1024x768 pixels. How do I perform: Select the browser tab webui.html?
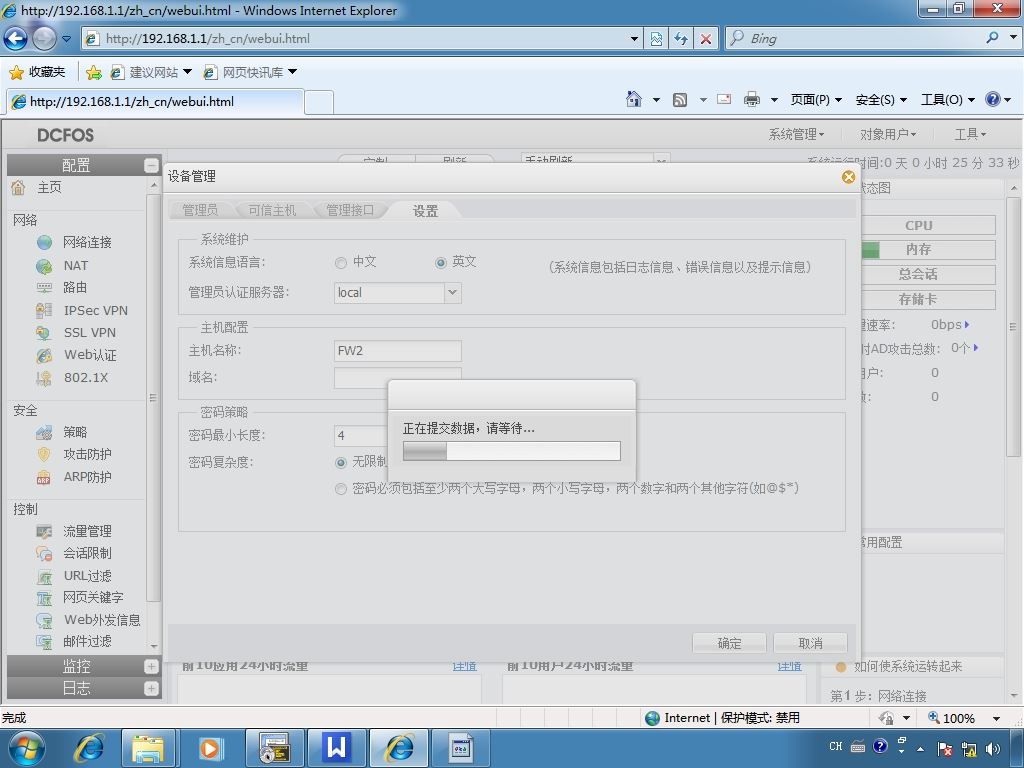click(x=155, y=102)
